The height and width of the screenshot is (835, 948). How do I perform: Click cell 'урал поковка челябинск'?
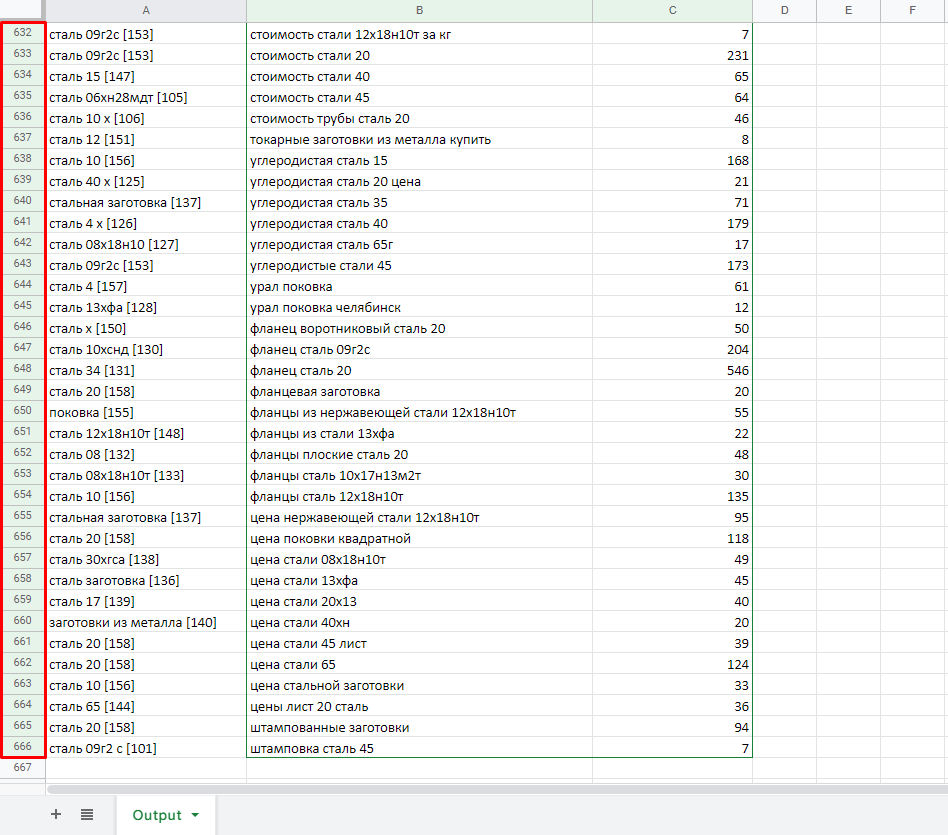click(x=419, y=308)
